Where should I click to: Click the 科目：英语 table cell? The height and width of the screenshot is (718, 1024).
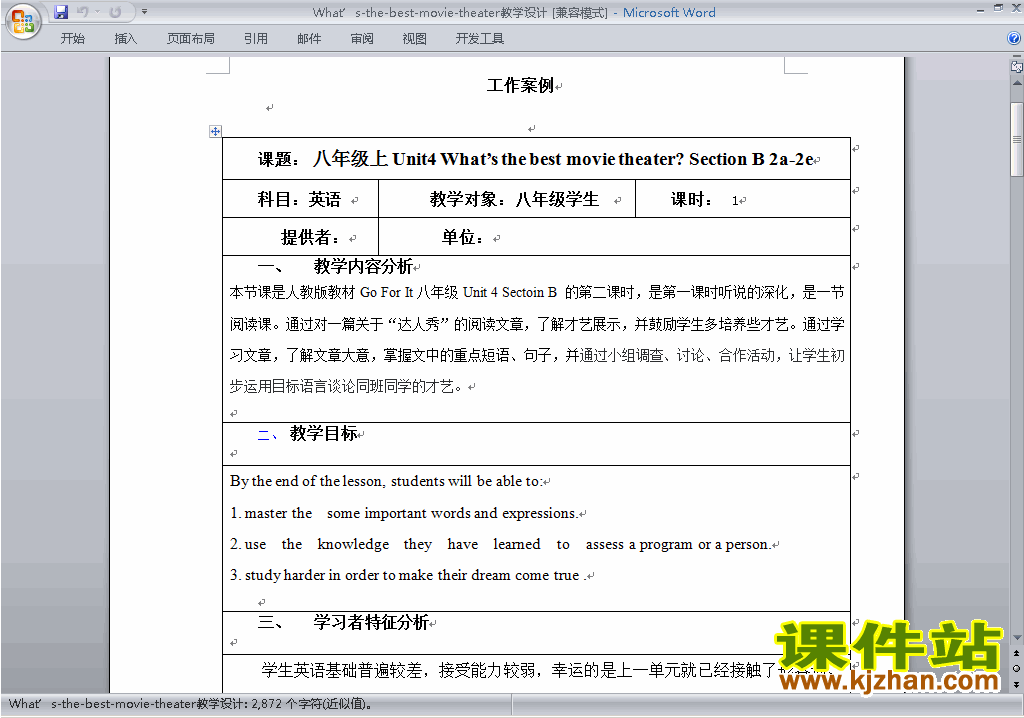pyautogui.click(x=300, y=199)
